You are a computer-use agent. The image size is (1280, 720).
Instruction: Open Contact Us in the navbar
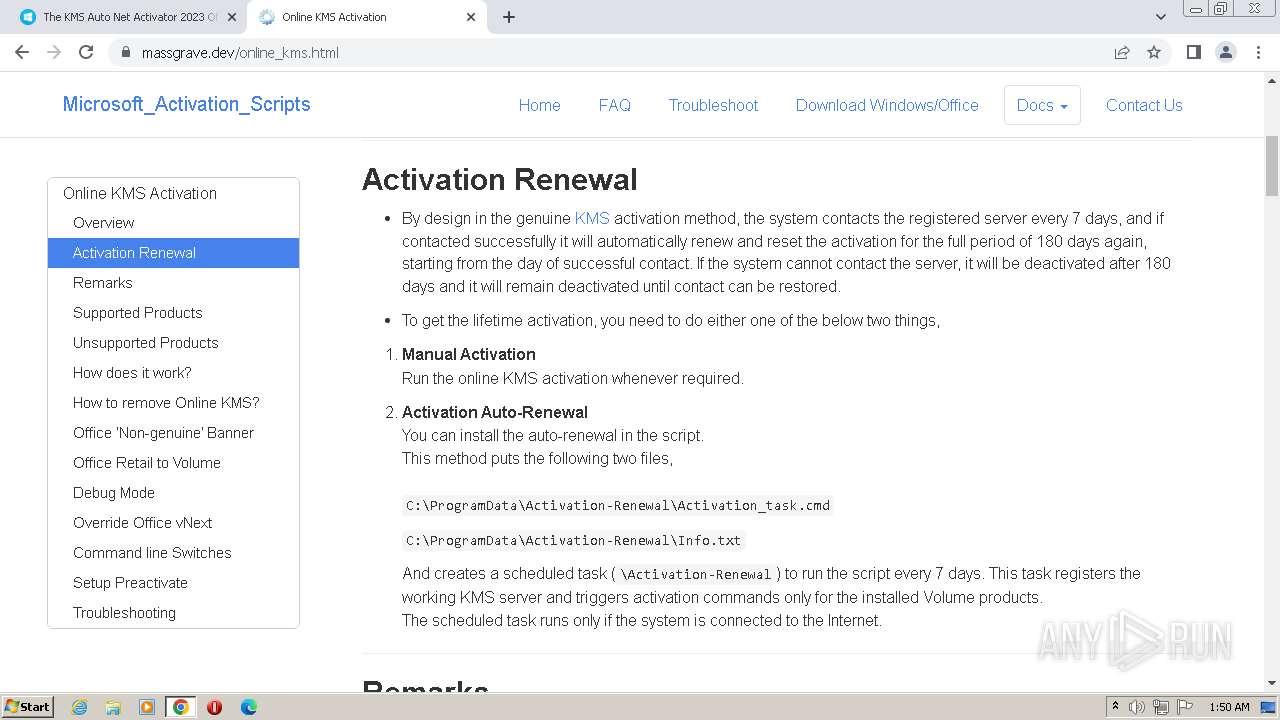point(1144,105)
